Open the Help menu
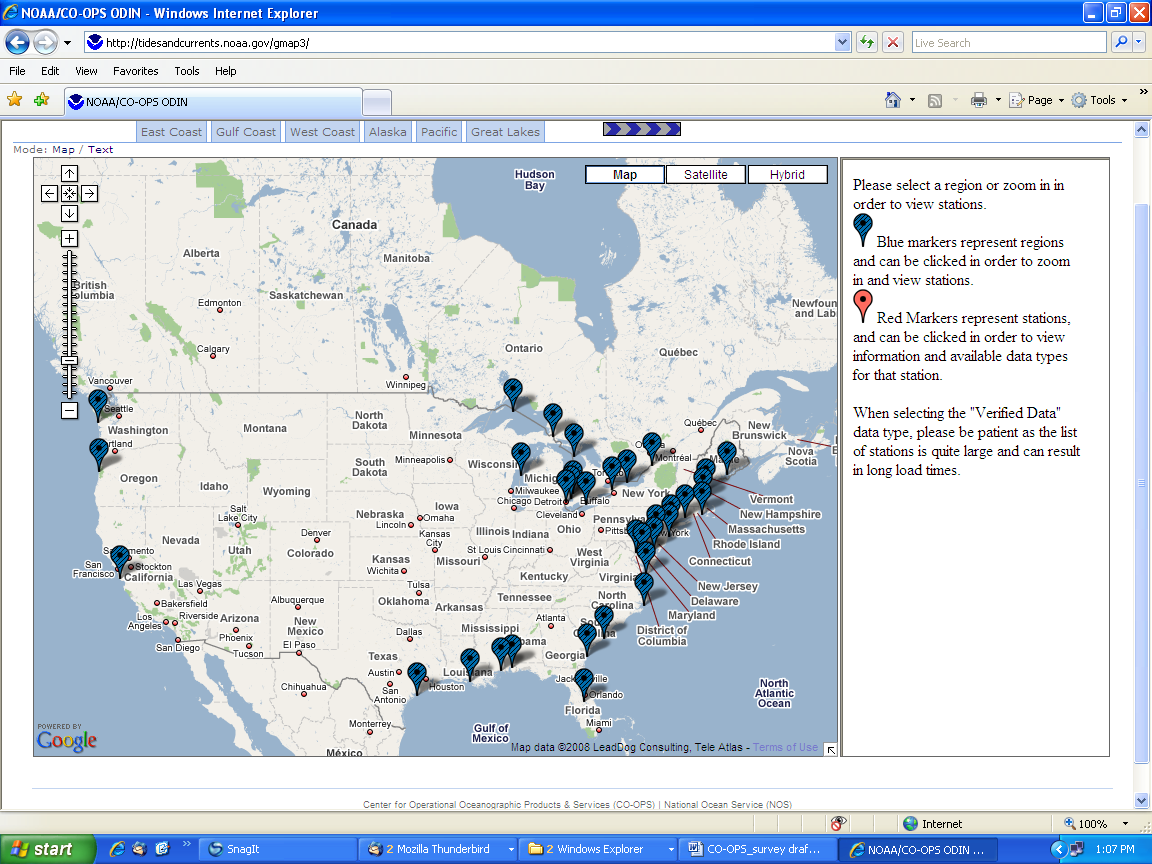 coord(226,71)
